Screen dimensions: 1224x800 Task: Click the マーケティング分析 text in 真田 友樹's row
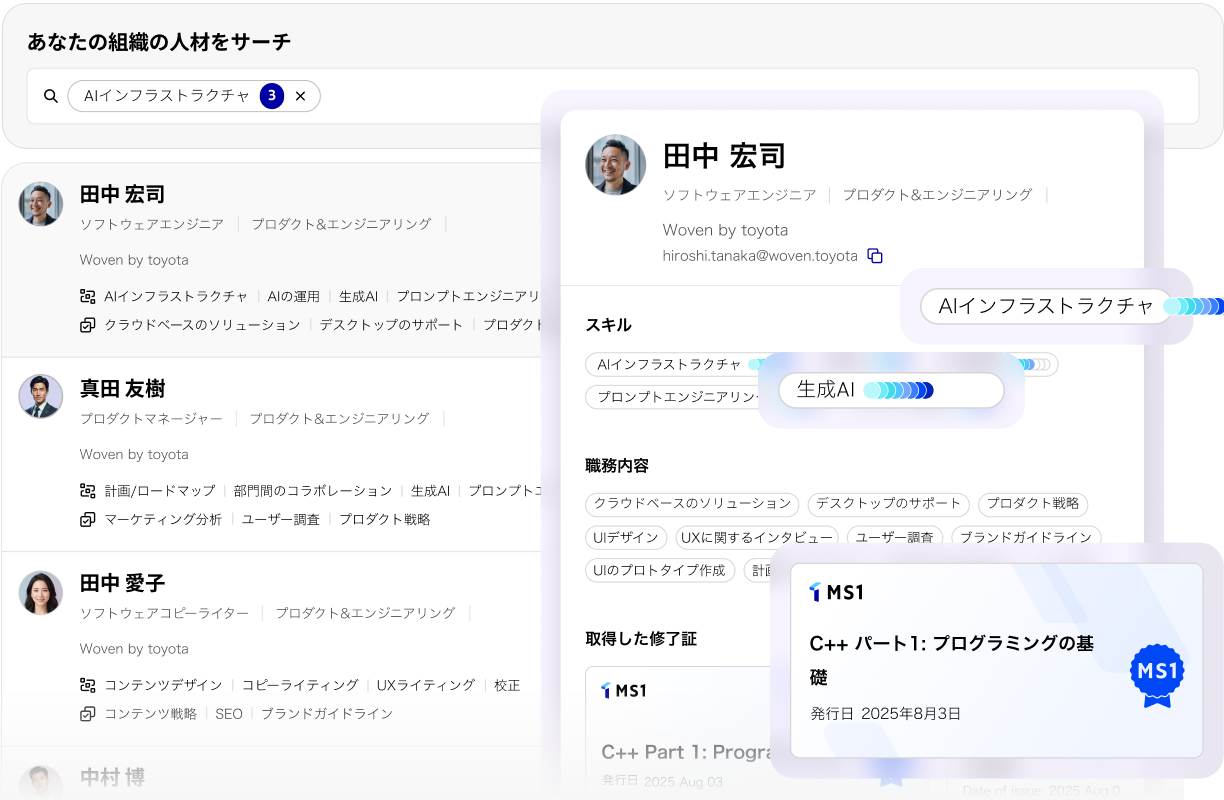(x=163, y=520)
